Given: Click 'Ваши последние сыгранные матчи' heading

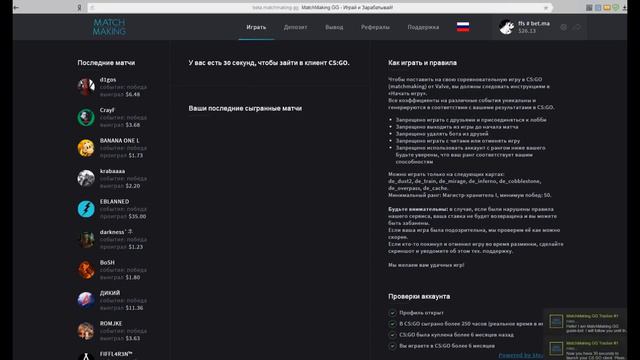Looking at the screenshot, I should (245, 108).
